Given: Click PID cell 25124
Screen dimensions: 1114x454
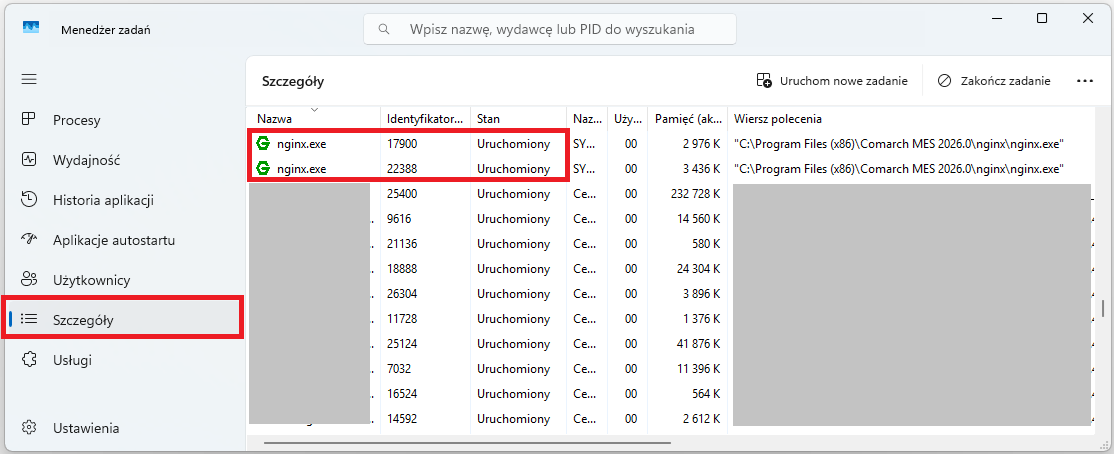Looking at the screenshot, I should (402, 345).
